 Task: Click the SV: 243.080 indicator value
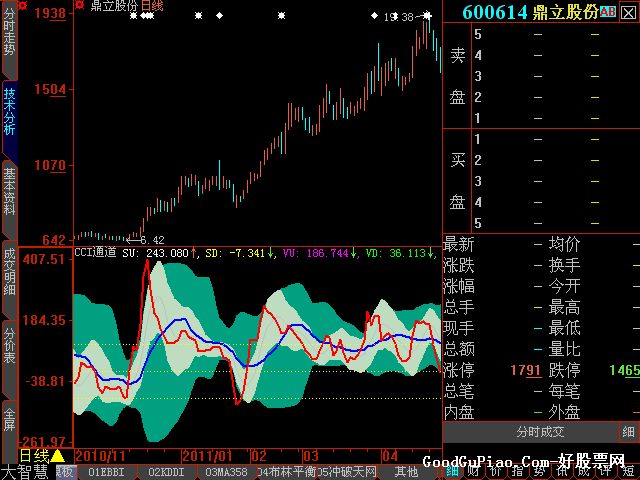156,253
